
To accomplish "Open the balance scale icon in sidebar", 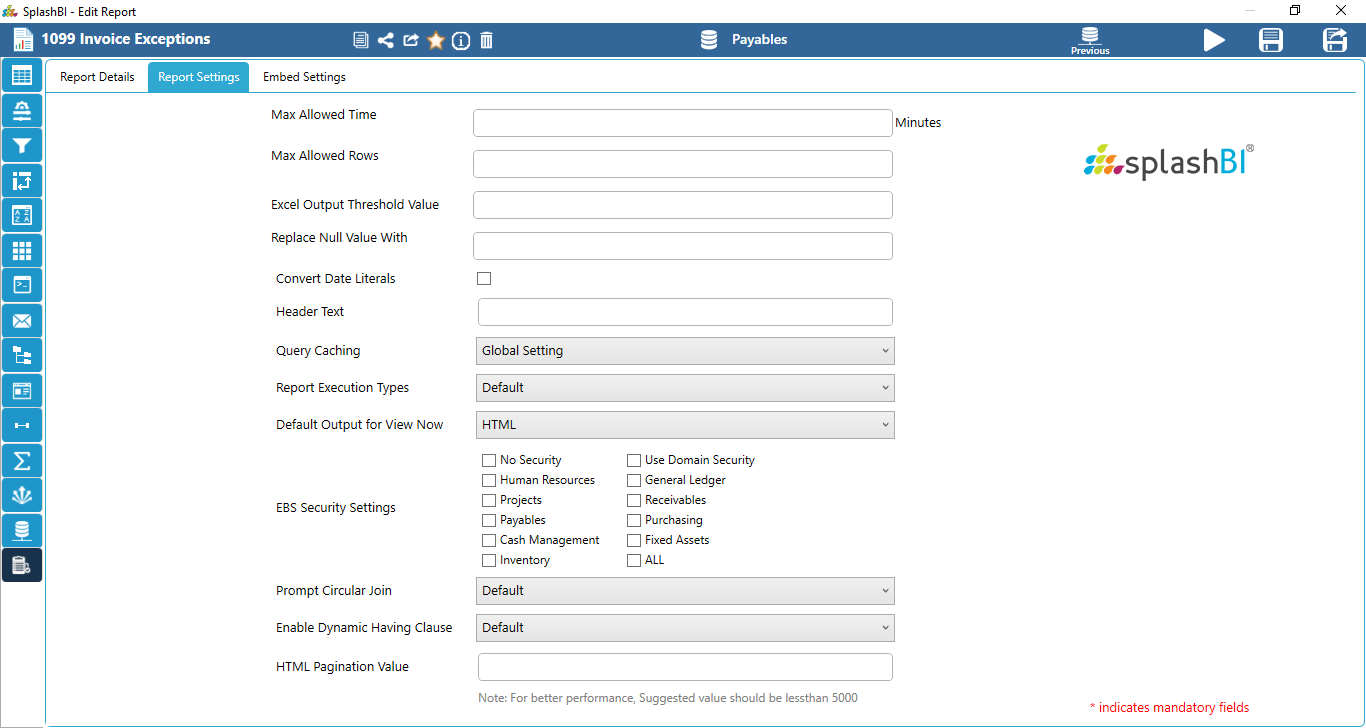I will click(22, 110).
